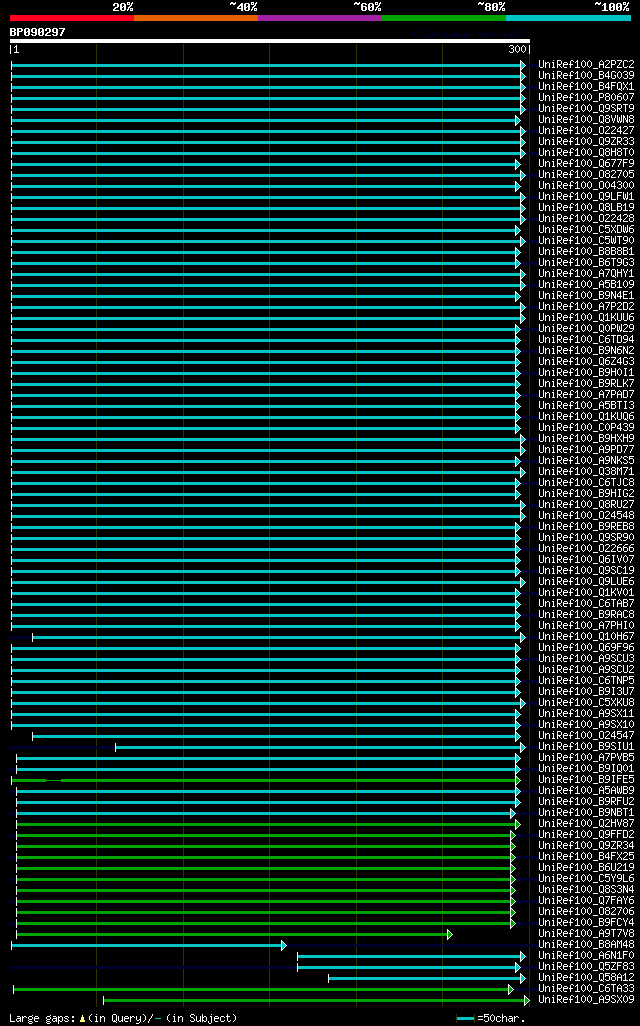Open hit UniRef100_C5XKU8
Screen dimensions: 640x1026
coord(586,702)
